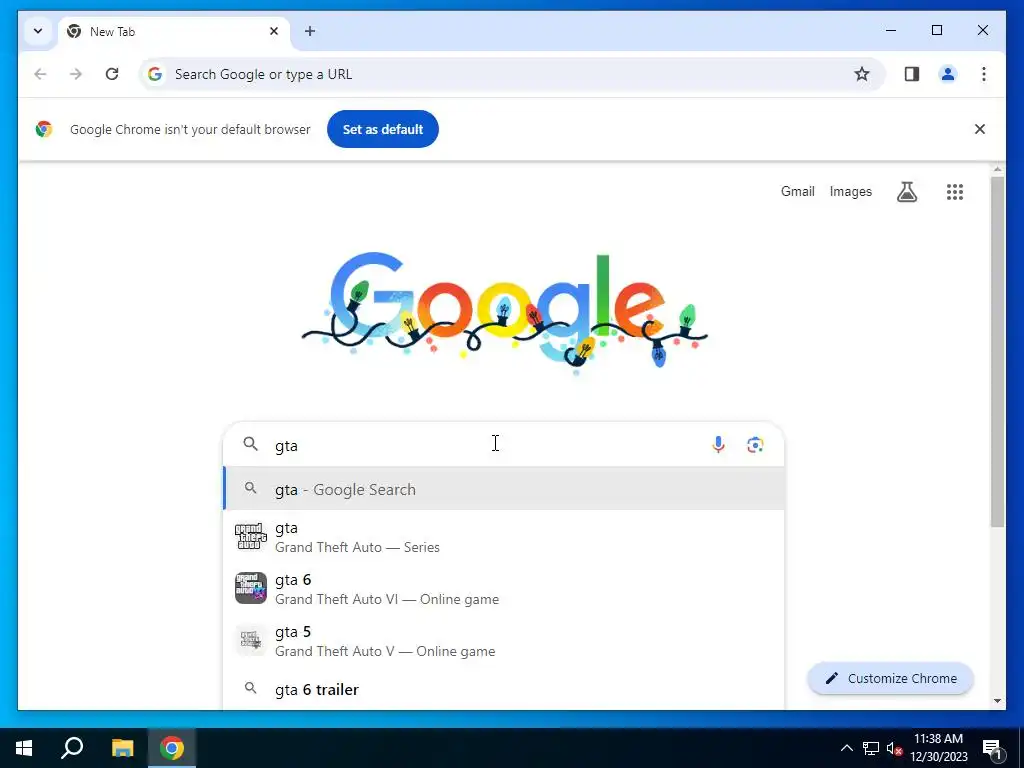Open Chrome three-dot menu
1024x768 pixels.
984,74
